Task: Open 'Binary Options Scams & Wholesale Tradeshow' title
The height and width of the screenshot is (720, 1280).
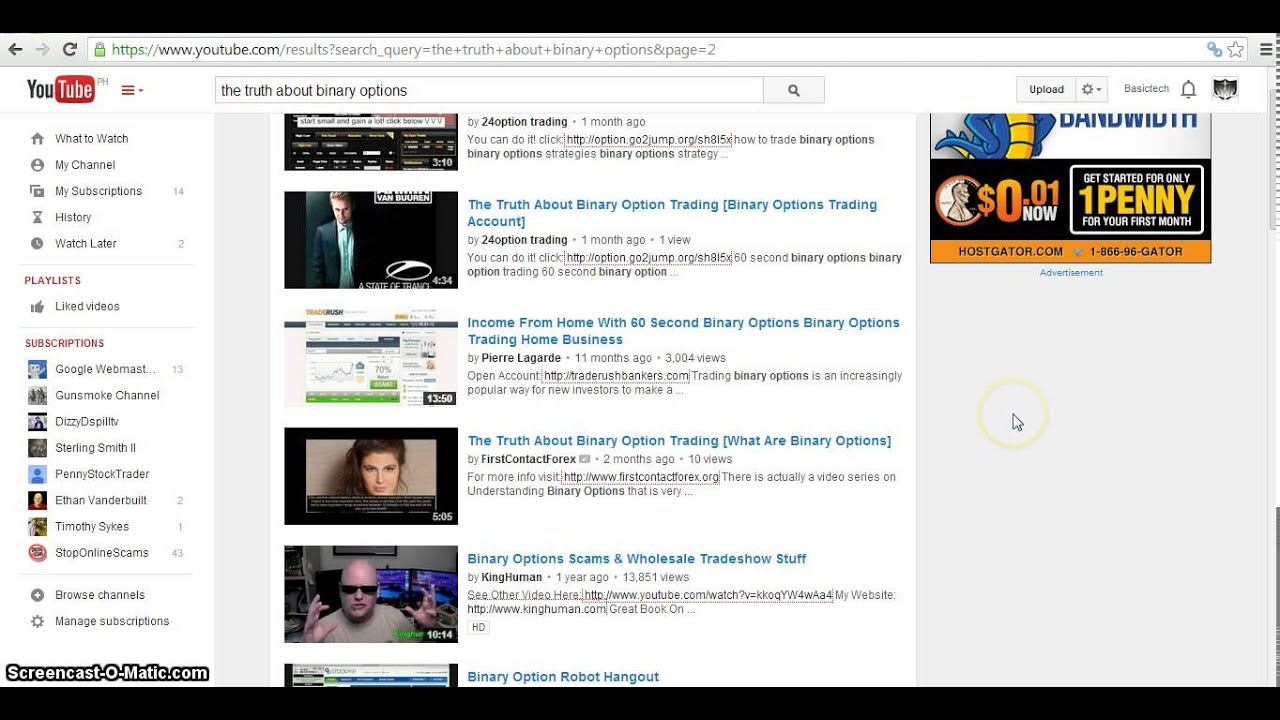Action: (x=637, y=559)
